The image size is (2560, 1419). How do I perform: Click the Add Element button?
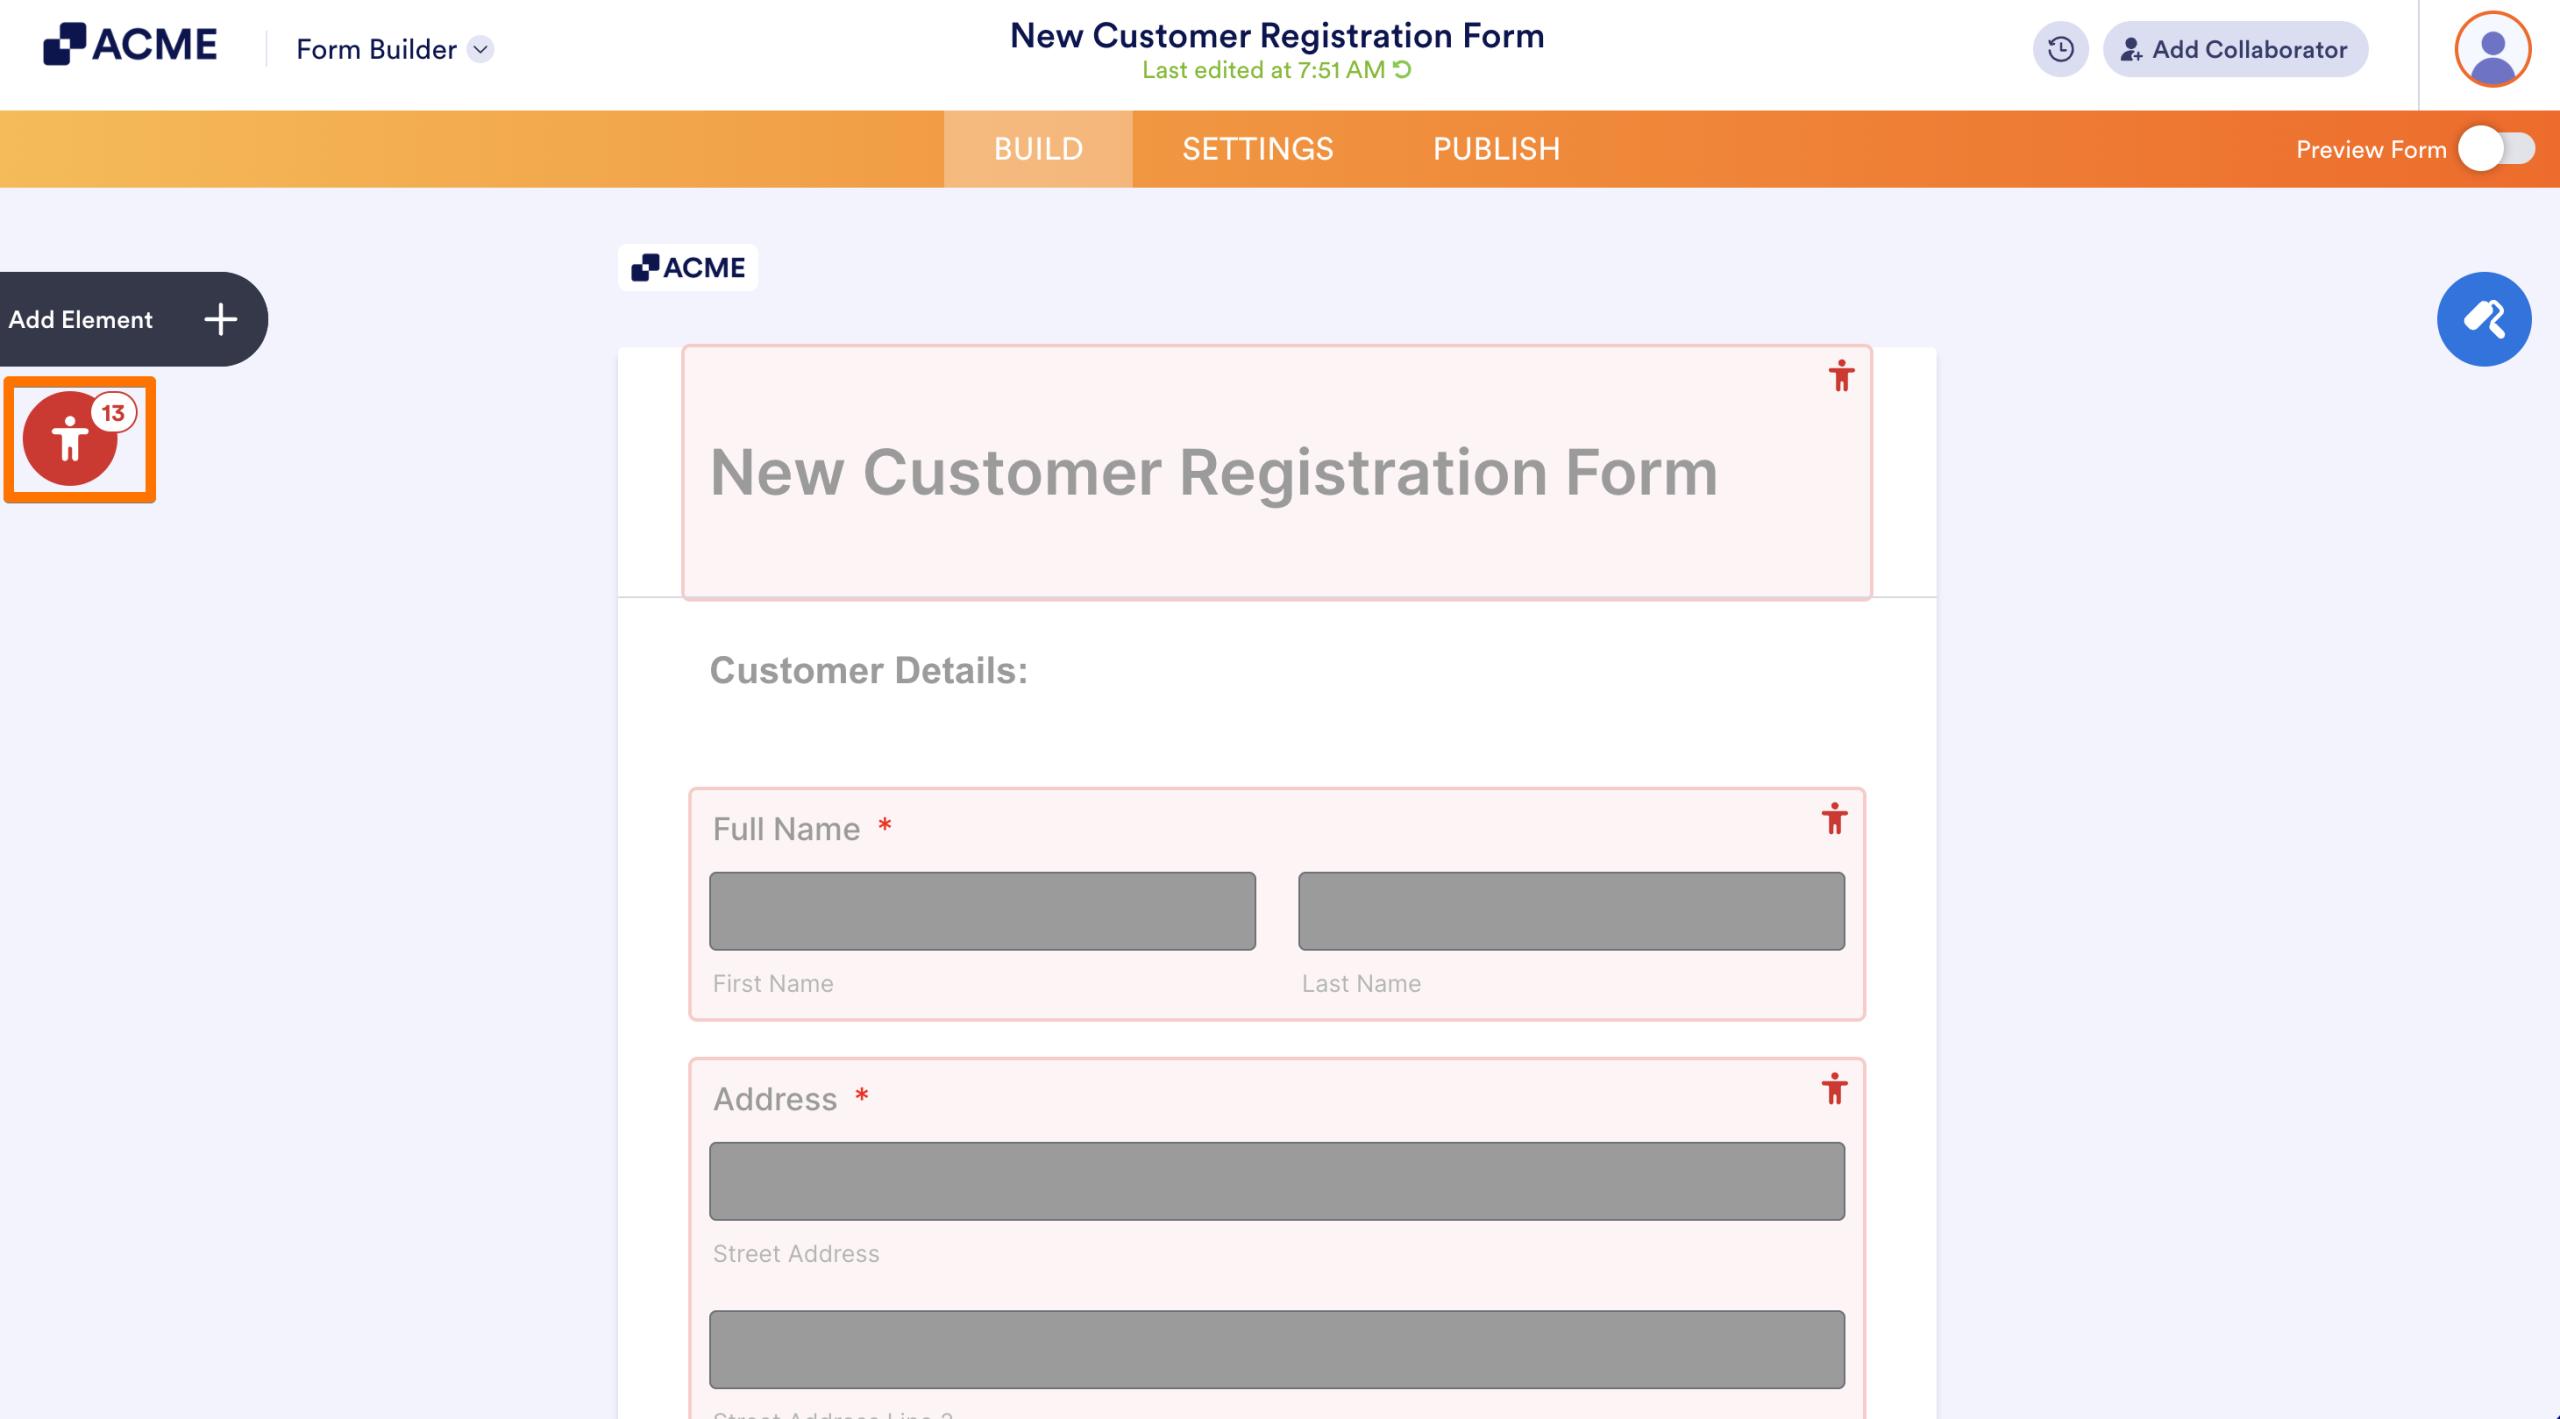pos(133,319)
